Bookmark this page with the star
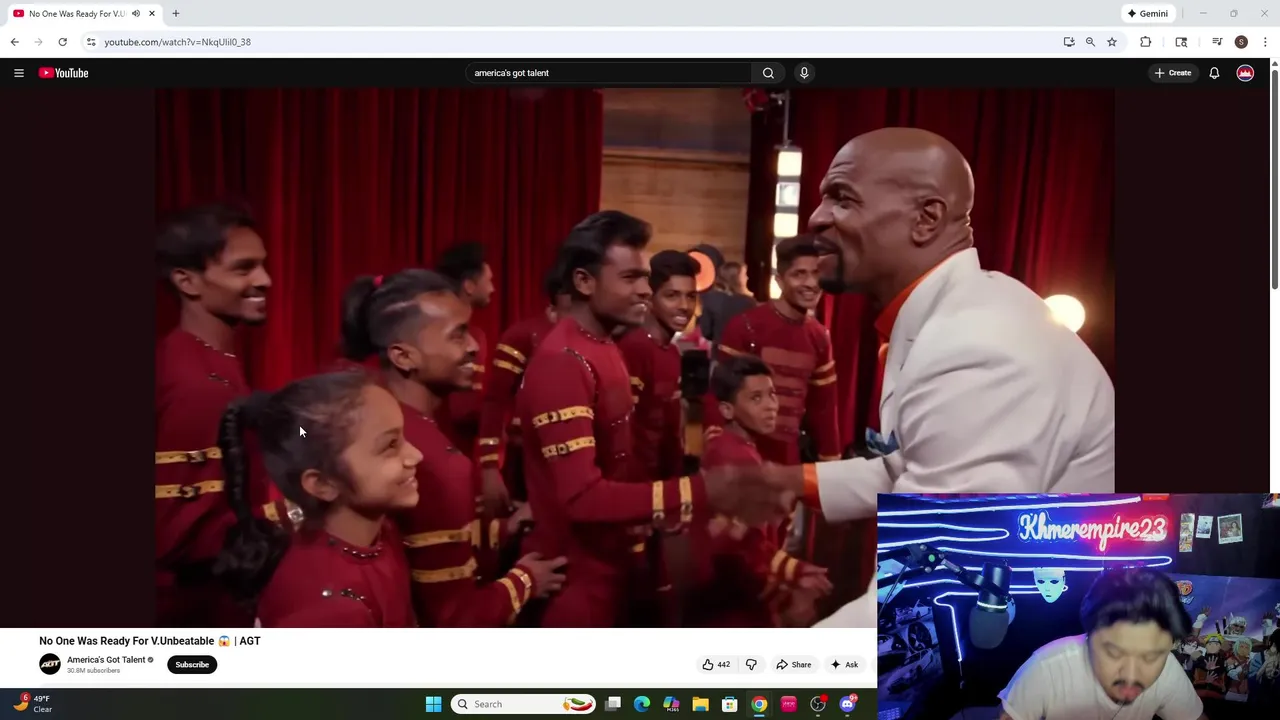Screen dimensions: 1280x720 click(x=1112, y=42)
